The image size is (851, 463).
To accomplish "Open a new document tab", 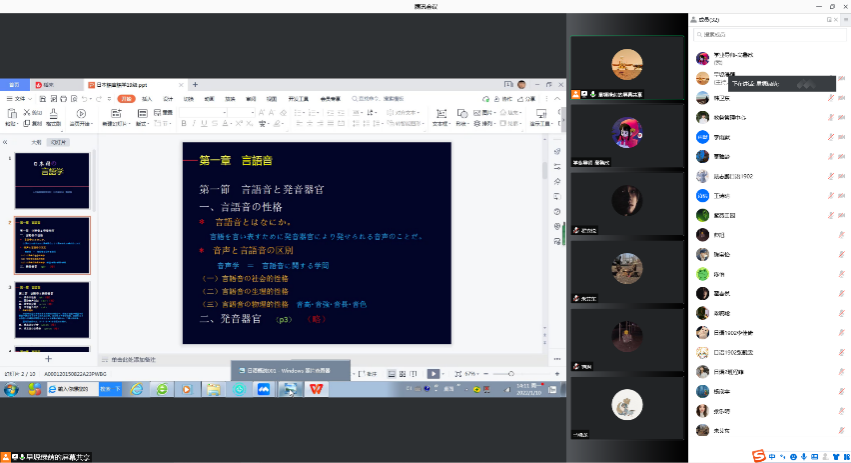I will (195, 85).
